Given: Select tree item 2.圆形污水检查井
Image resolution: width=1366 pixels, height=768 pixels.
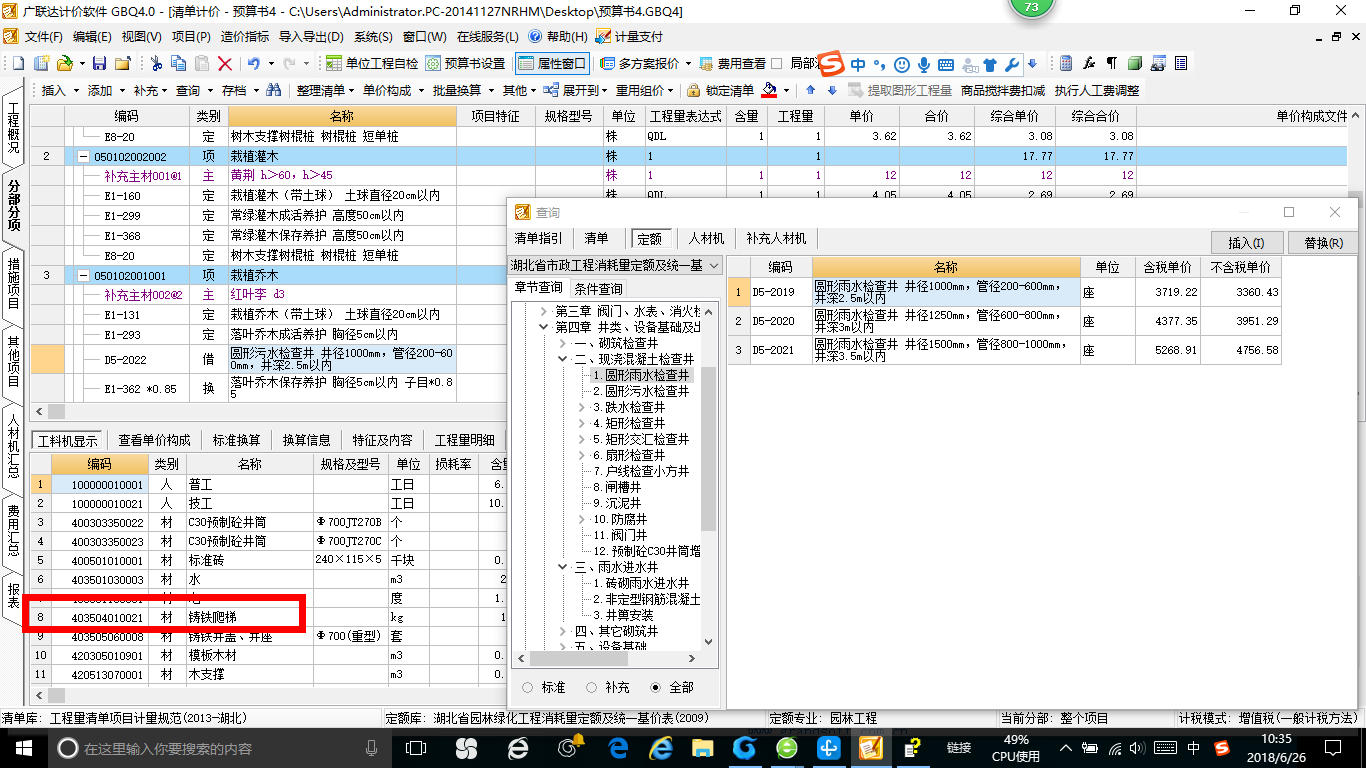Looking at the screenshot, I should [x=641, y=391].
